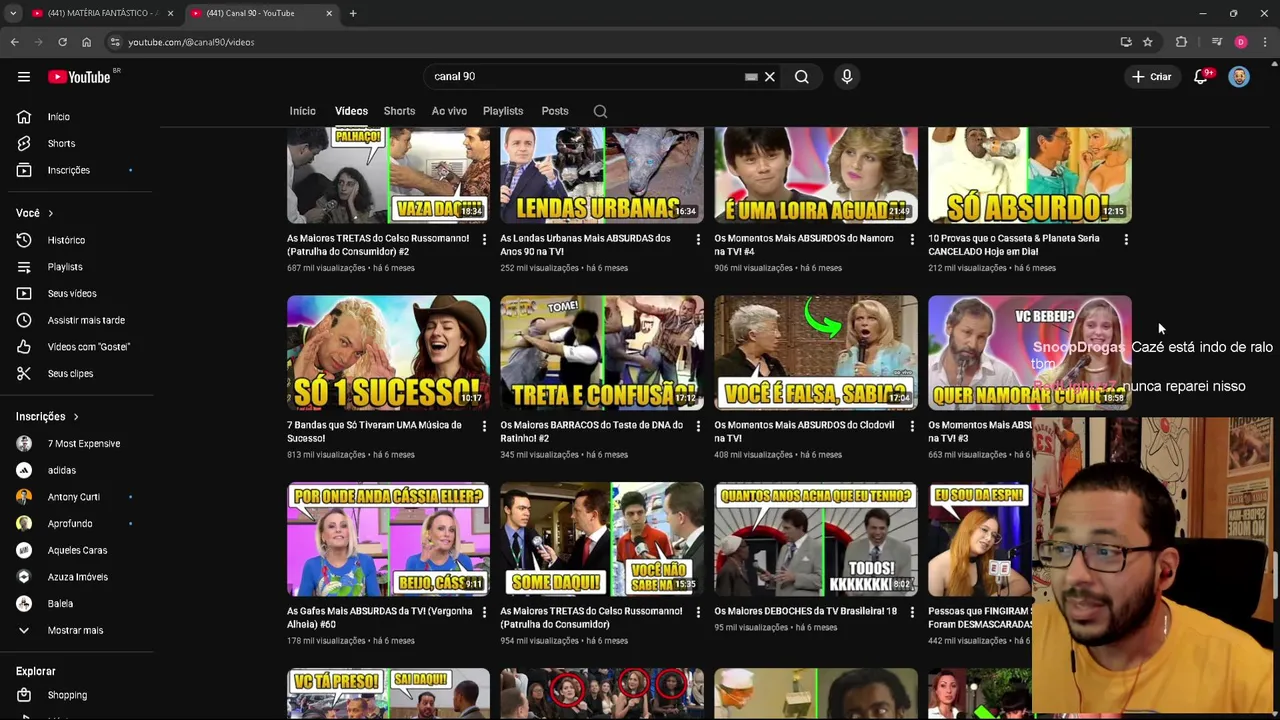Open the notifications bell

click(x=1201, y=77)
